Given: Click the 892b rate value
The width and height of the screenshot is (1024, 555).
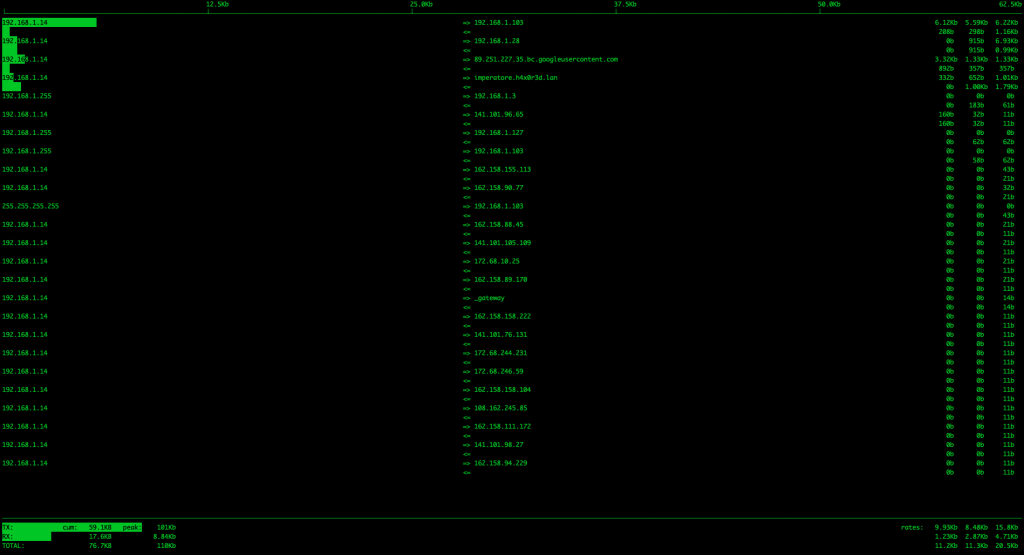Looking at the screenshot, I should point(946,69).
